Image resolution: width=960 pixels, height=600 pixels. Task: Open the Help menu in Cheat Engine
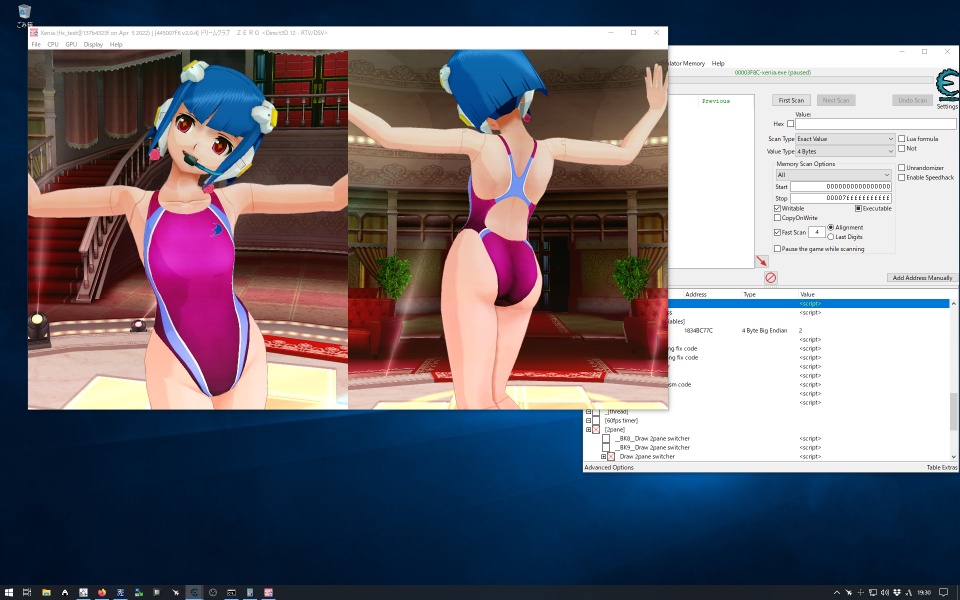pos(718,64)
